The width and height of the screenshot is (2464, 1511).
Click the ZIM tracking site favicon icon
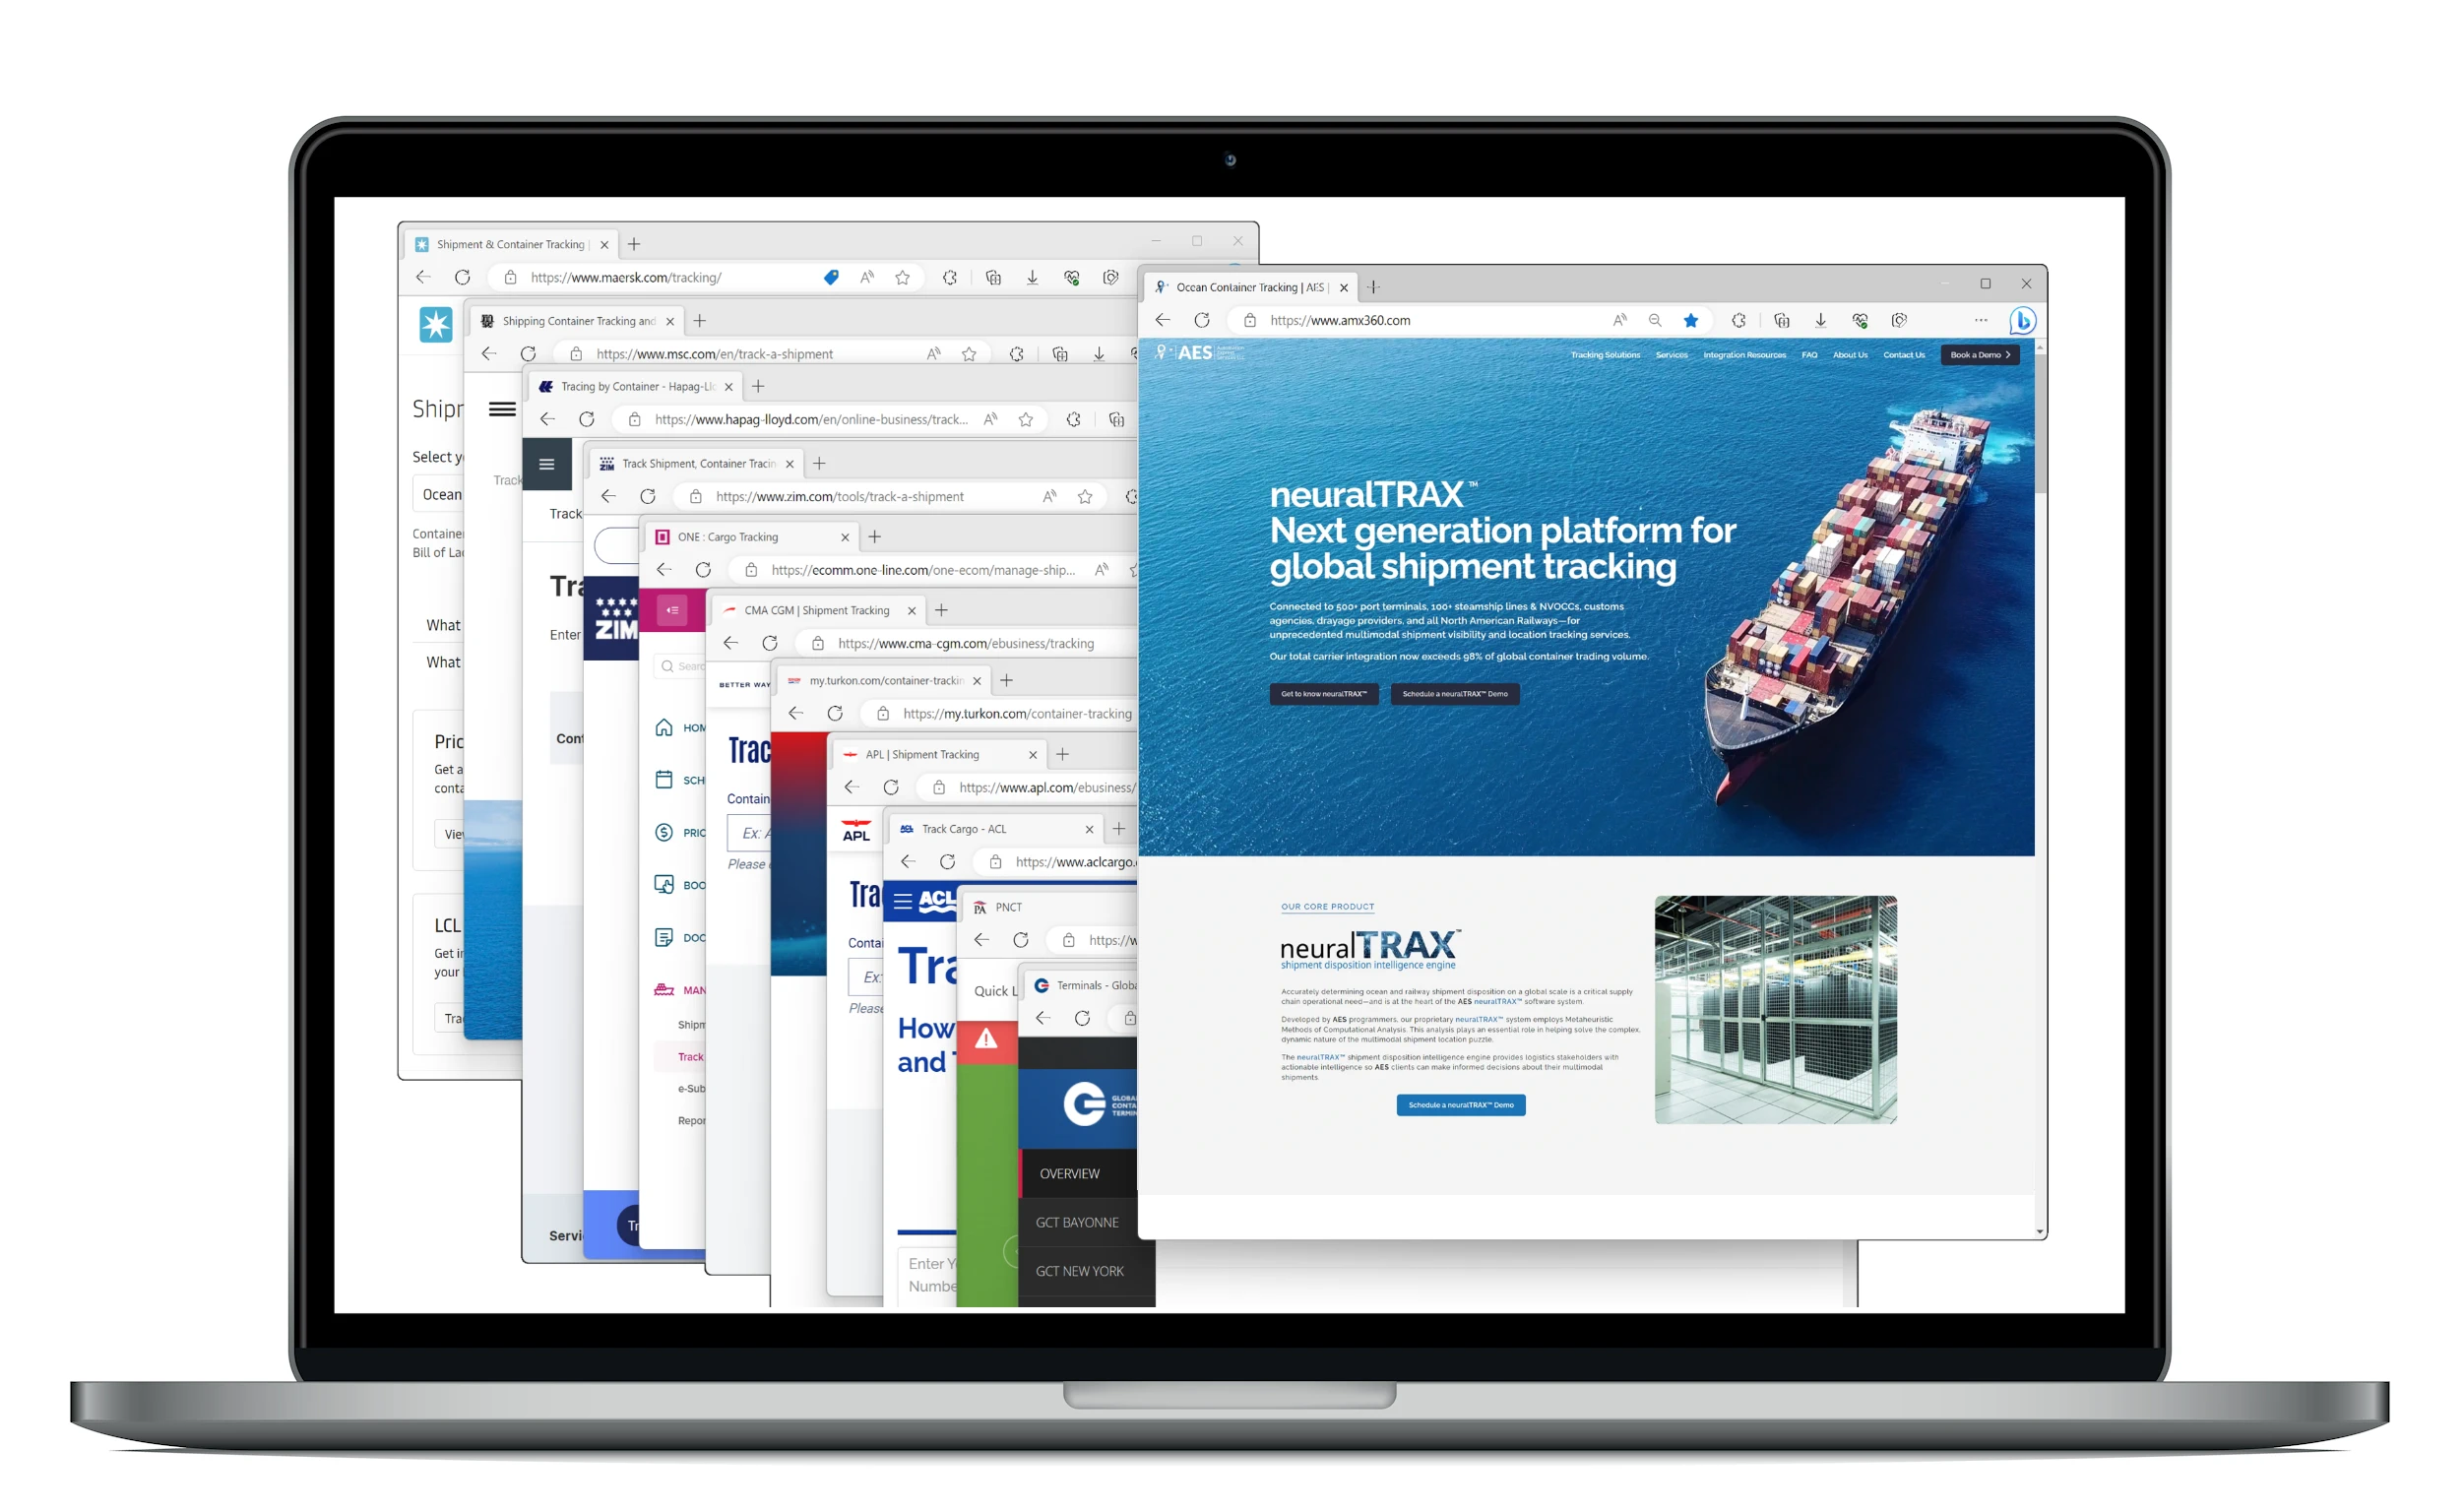(x=605, y=465)
